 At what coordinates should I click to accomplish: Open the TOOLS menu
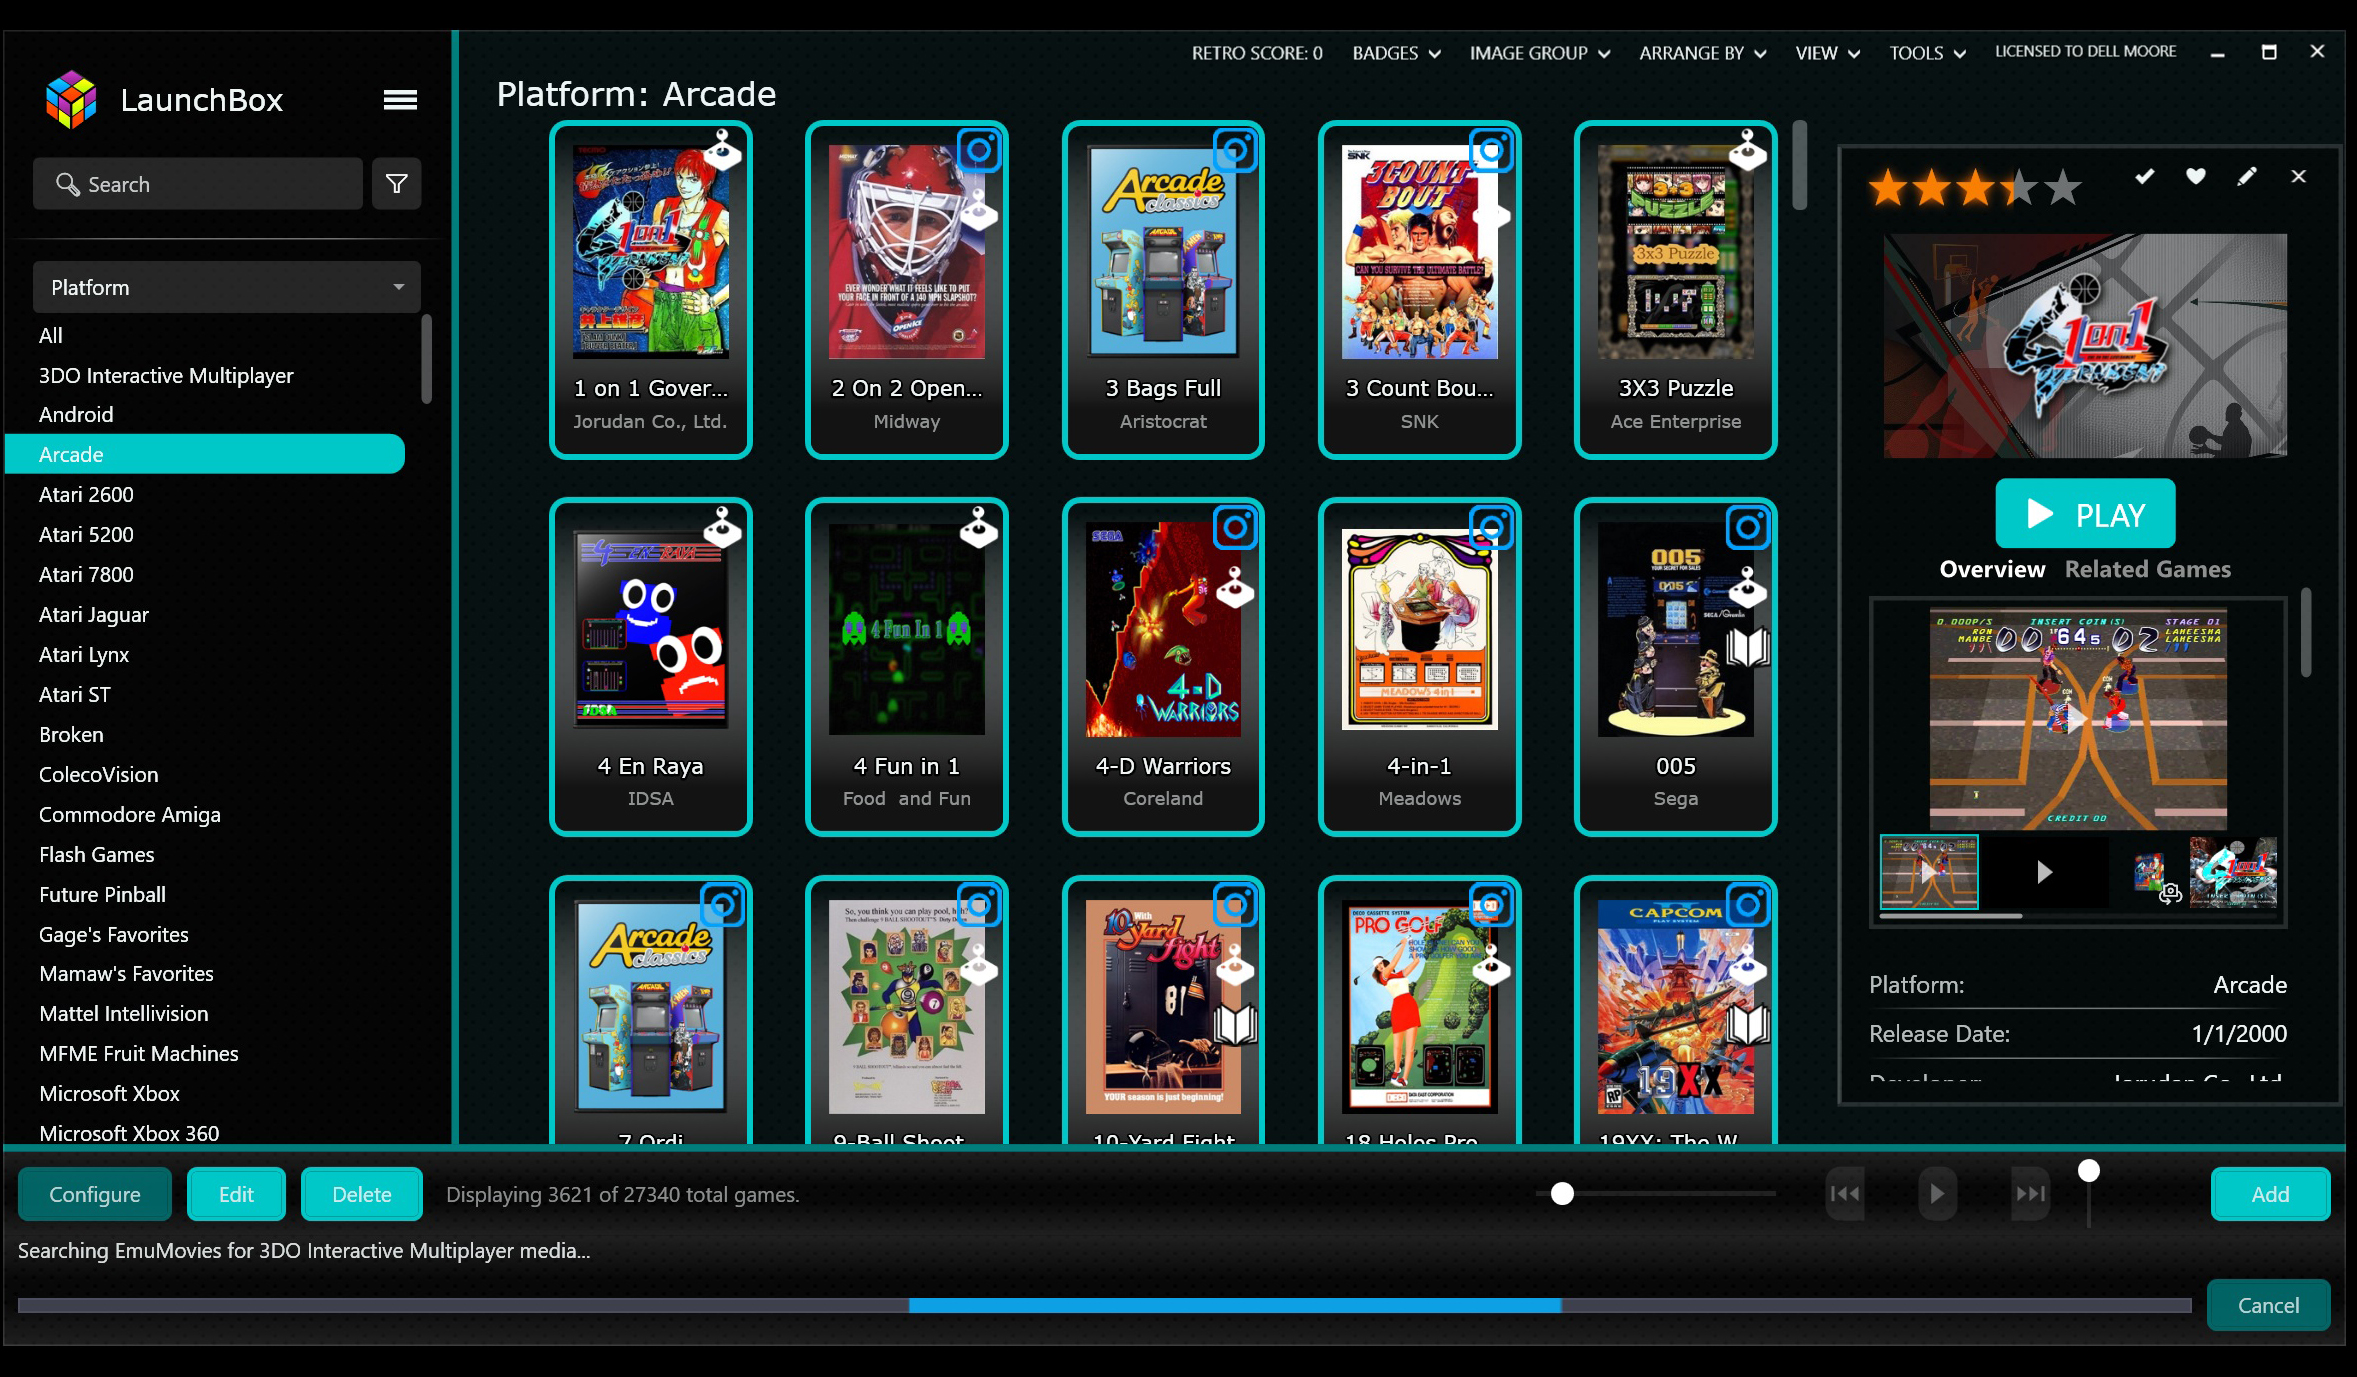coord(1927,53)
